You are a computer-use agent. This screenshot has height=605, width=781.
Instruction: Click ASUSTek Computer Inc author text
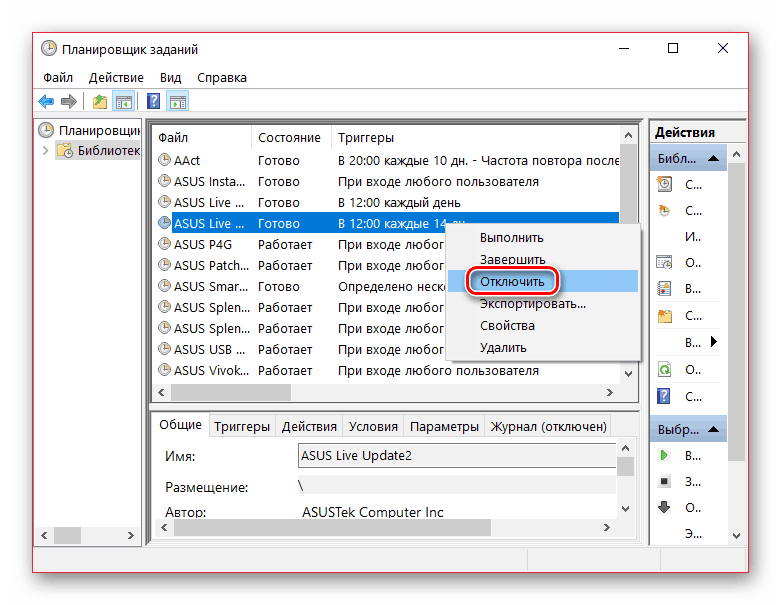(373, 512)
